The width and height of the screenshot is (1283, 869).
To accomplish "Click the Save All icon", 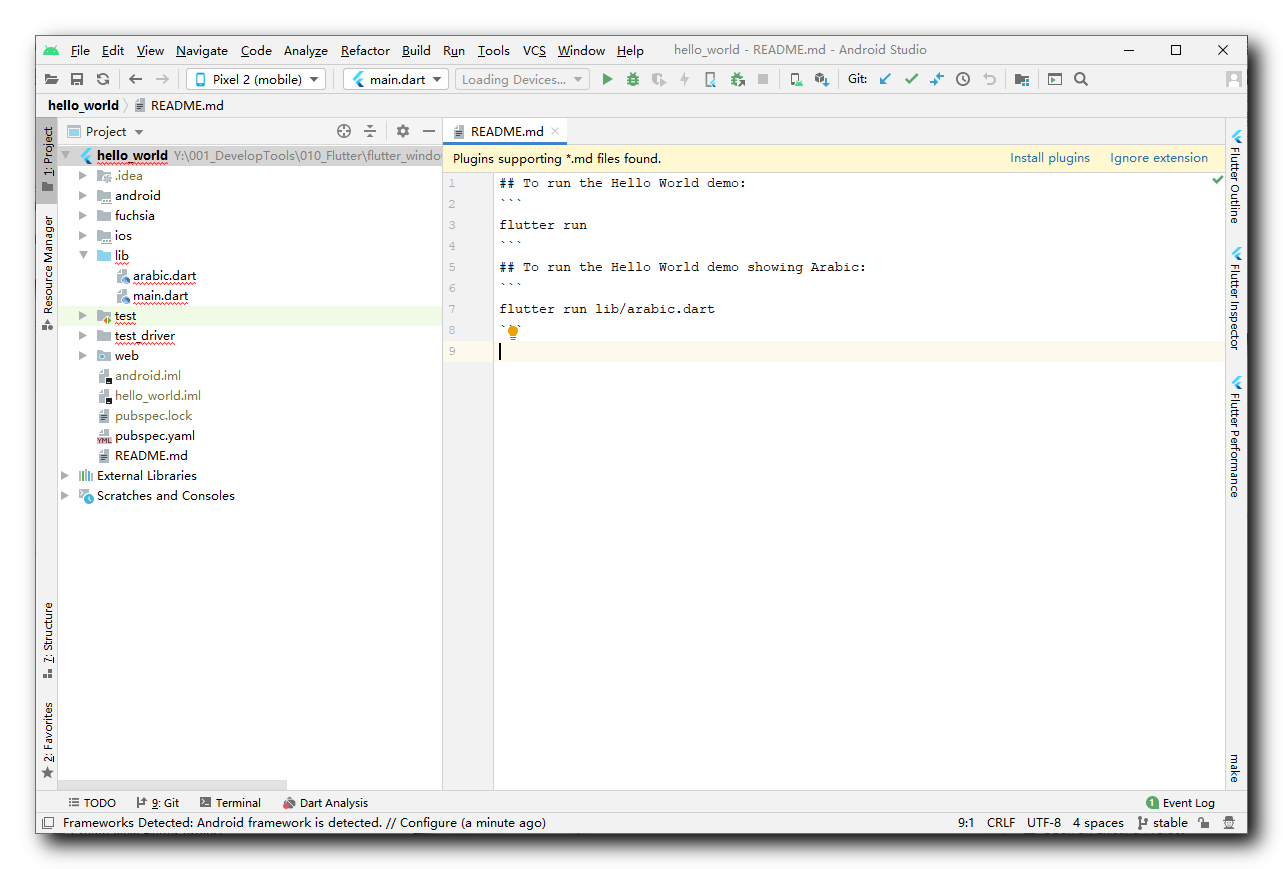I will [77, 79].
